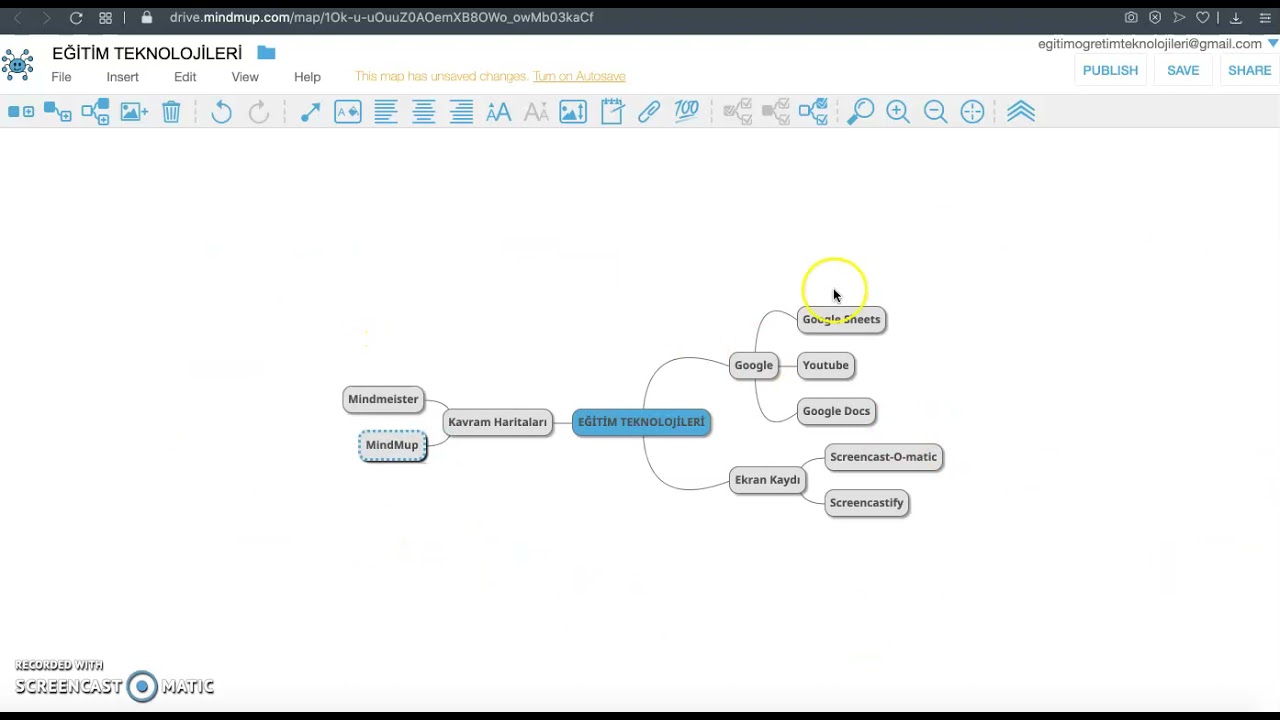
Task: Decrease node font size
Action: [x=536, y=112]
